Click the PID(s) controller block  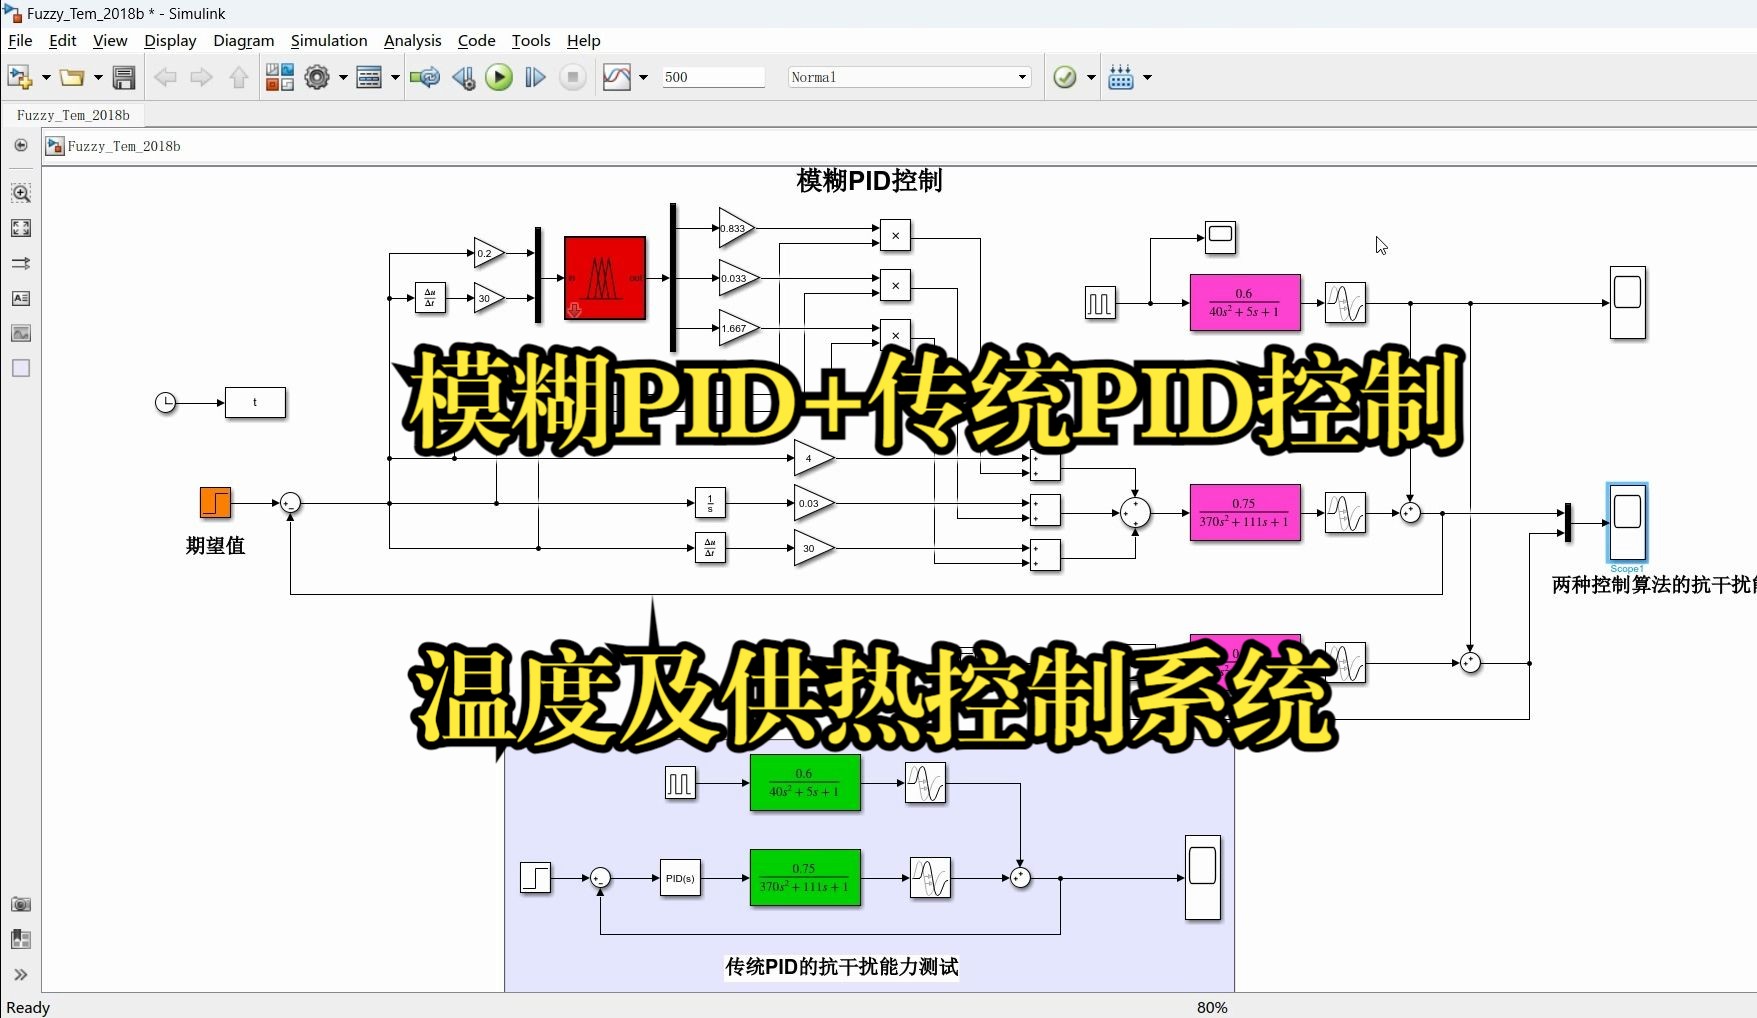[680, 878]
